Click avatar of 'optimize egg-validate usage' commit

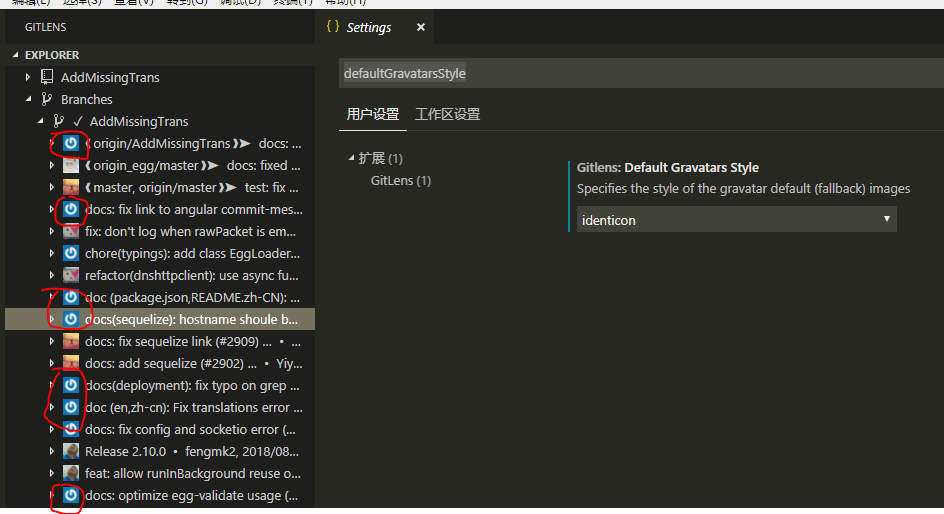(71, 495)
